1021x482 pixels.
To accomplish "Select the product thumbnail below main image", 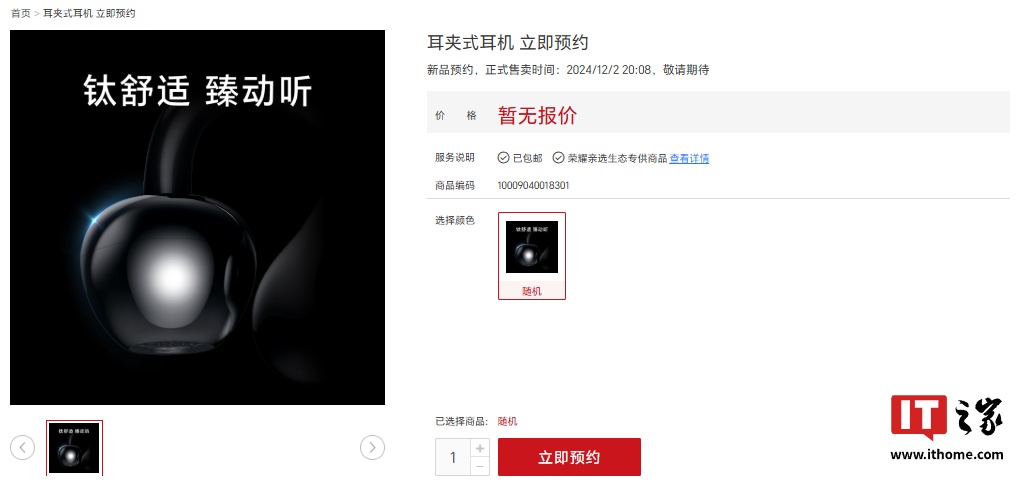I will click(x=74, y=448).
